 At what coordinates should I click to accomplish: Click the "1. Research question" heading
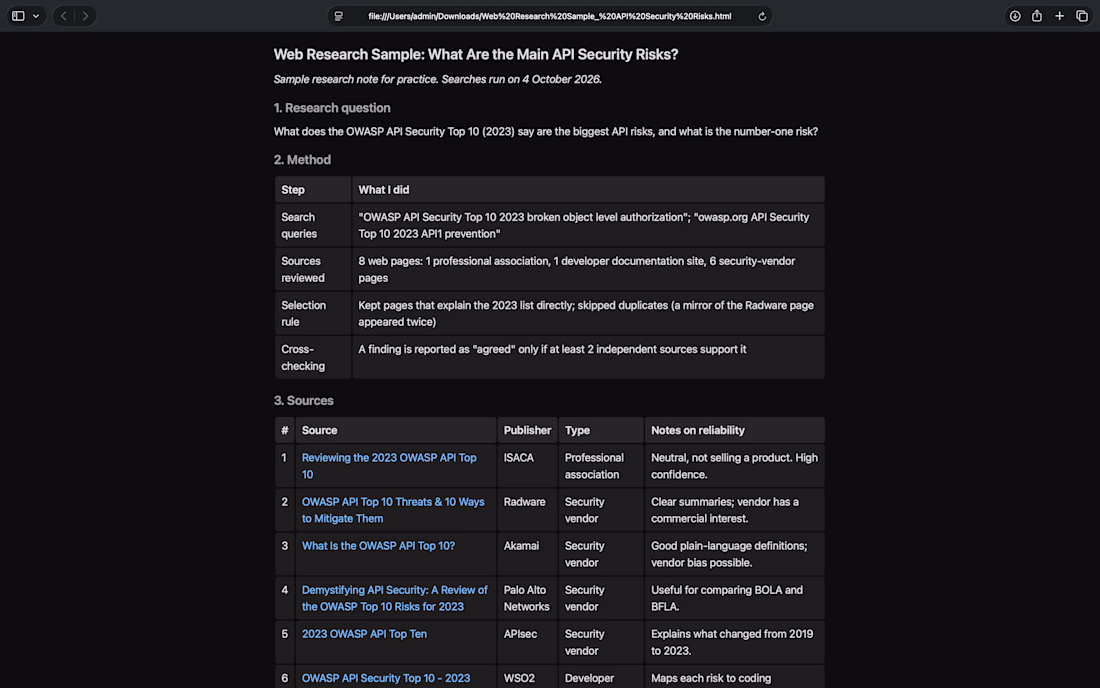[332, 108]
